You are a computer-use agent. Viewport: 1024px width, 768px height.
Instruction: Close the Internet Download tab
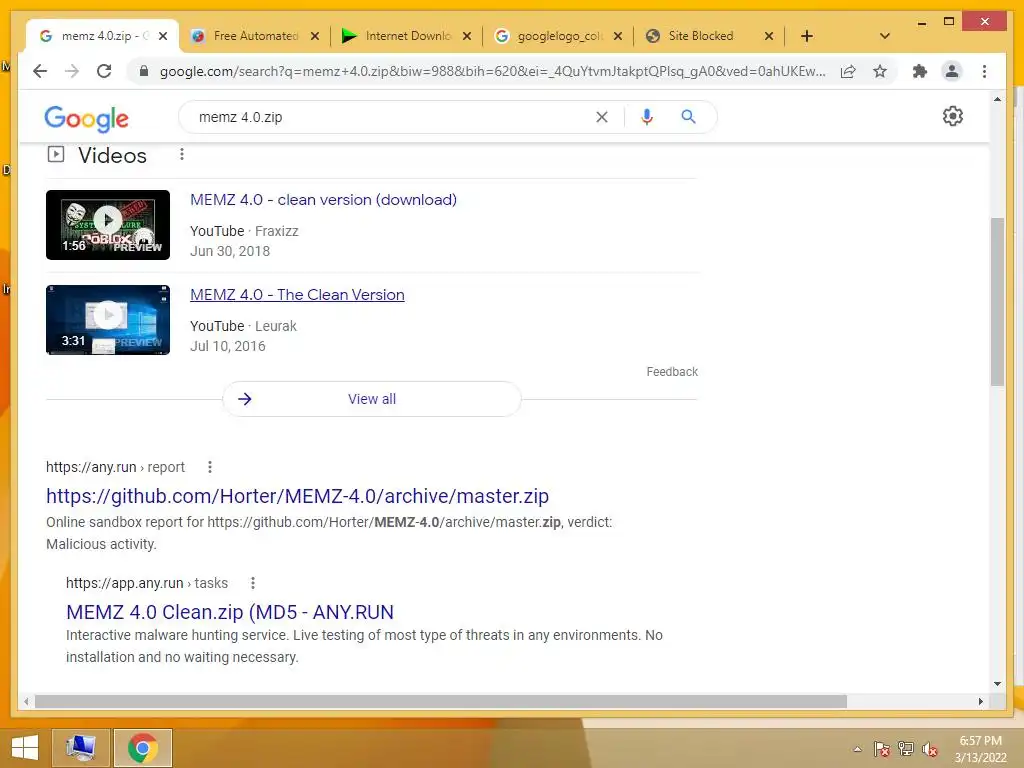point(466,36)
